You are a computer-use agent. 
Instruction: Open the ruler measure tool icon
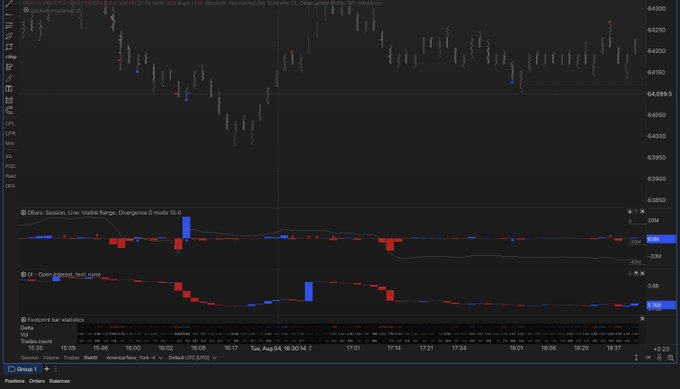[x=9, y=100]
